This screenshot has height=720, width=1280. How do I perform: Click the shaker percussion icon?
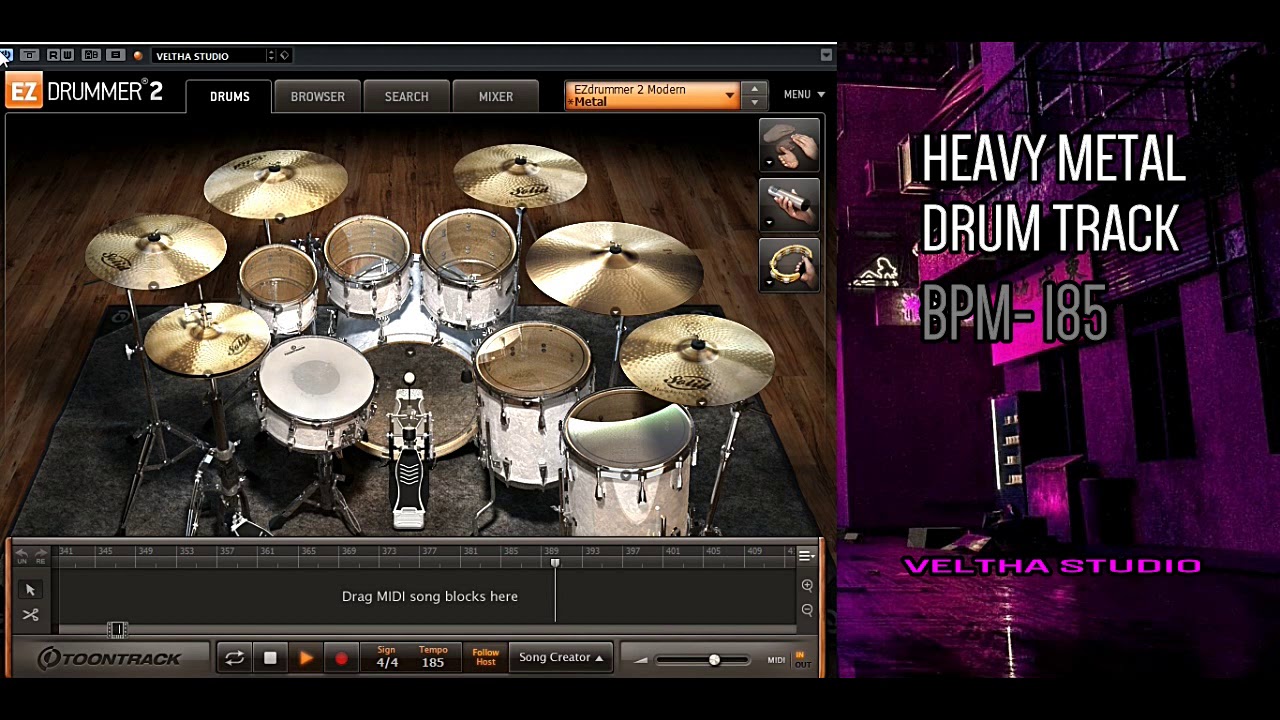[790, 205]
